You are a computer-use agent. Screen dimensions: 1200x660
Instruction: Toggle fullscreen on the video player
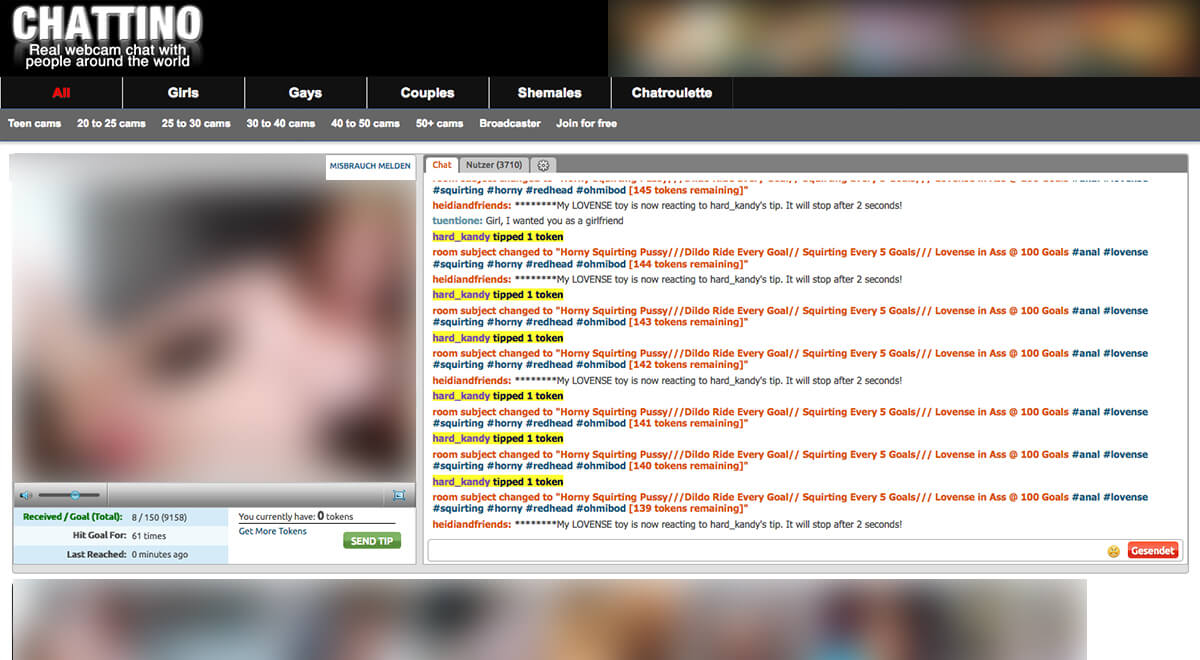(x=398, y=495)
